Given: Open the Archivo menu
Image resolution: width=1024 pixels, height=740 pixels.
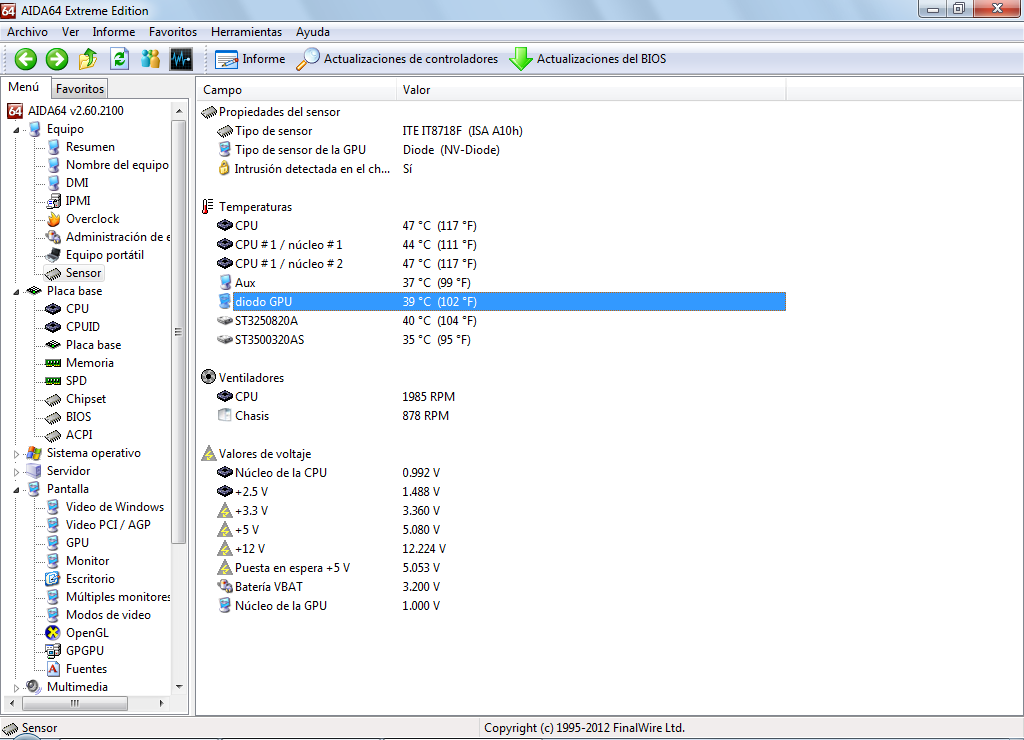Looking at the screenshot, I should click(x=27, y=32).
